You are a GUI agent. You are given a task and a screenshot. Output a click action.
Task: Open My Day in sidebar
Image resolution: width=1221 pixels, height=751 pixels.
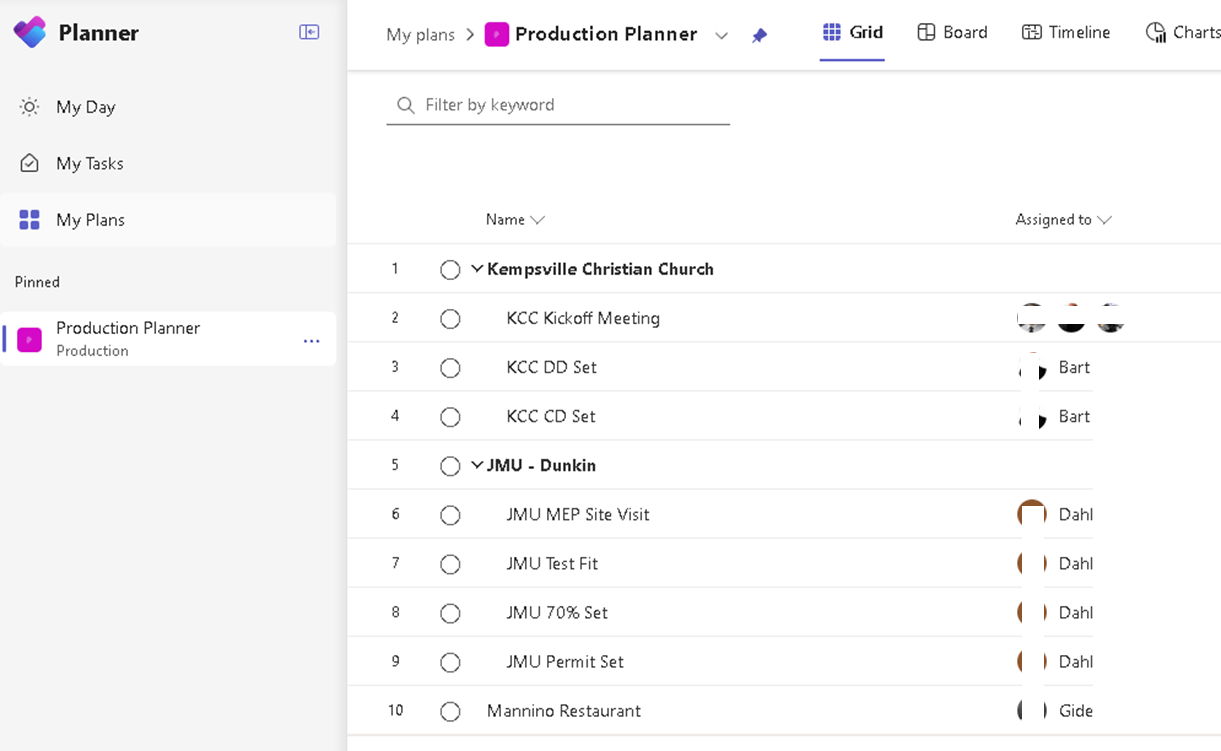click(x=168, y=107)
